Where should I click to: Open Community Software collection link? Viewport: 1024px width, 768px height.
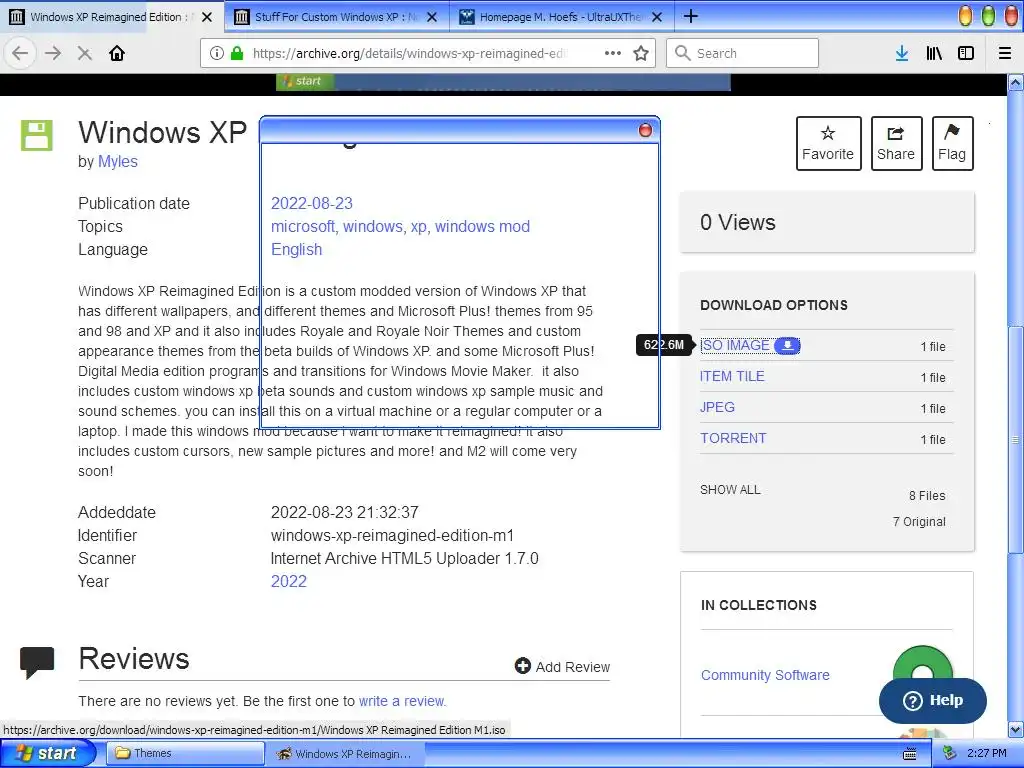tap(765, 675)
